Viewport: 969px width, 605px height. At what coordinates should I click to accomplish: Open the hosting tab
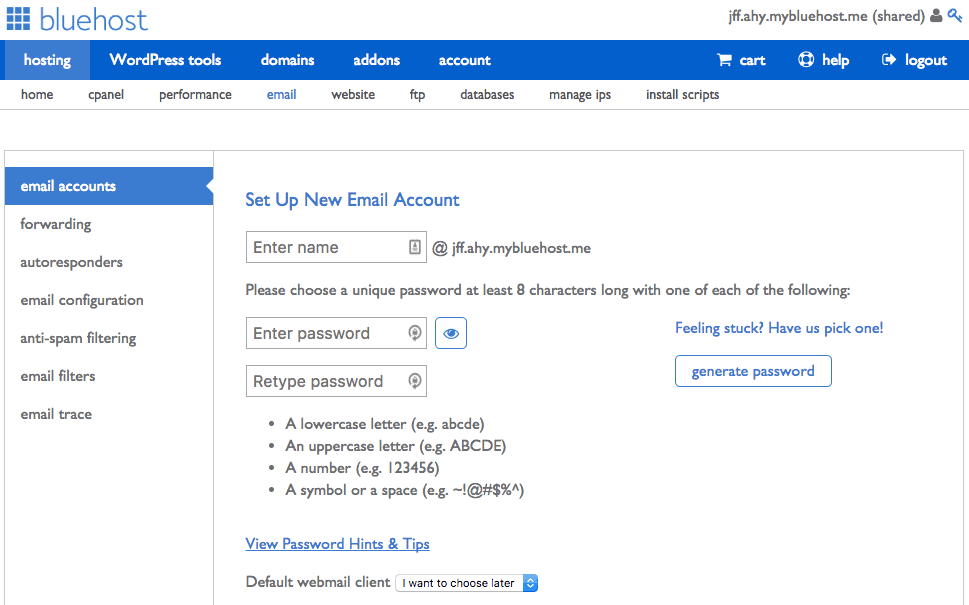(x=47, y=60)
